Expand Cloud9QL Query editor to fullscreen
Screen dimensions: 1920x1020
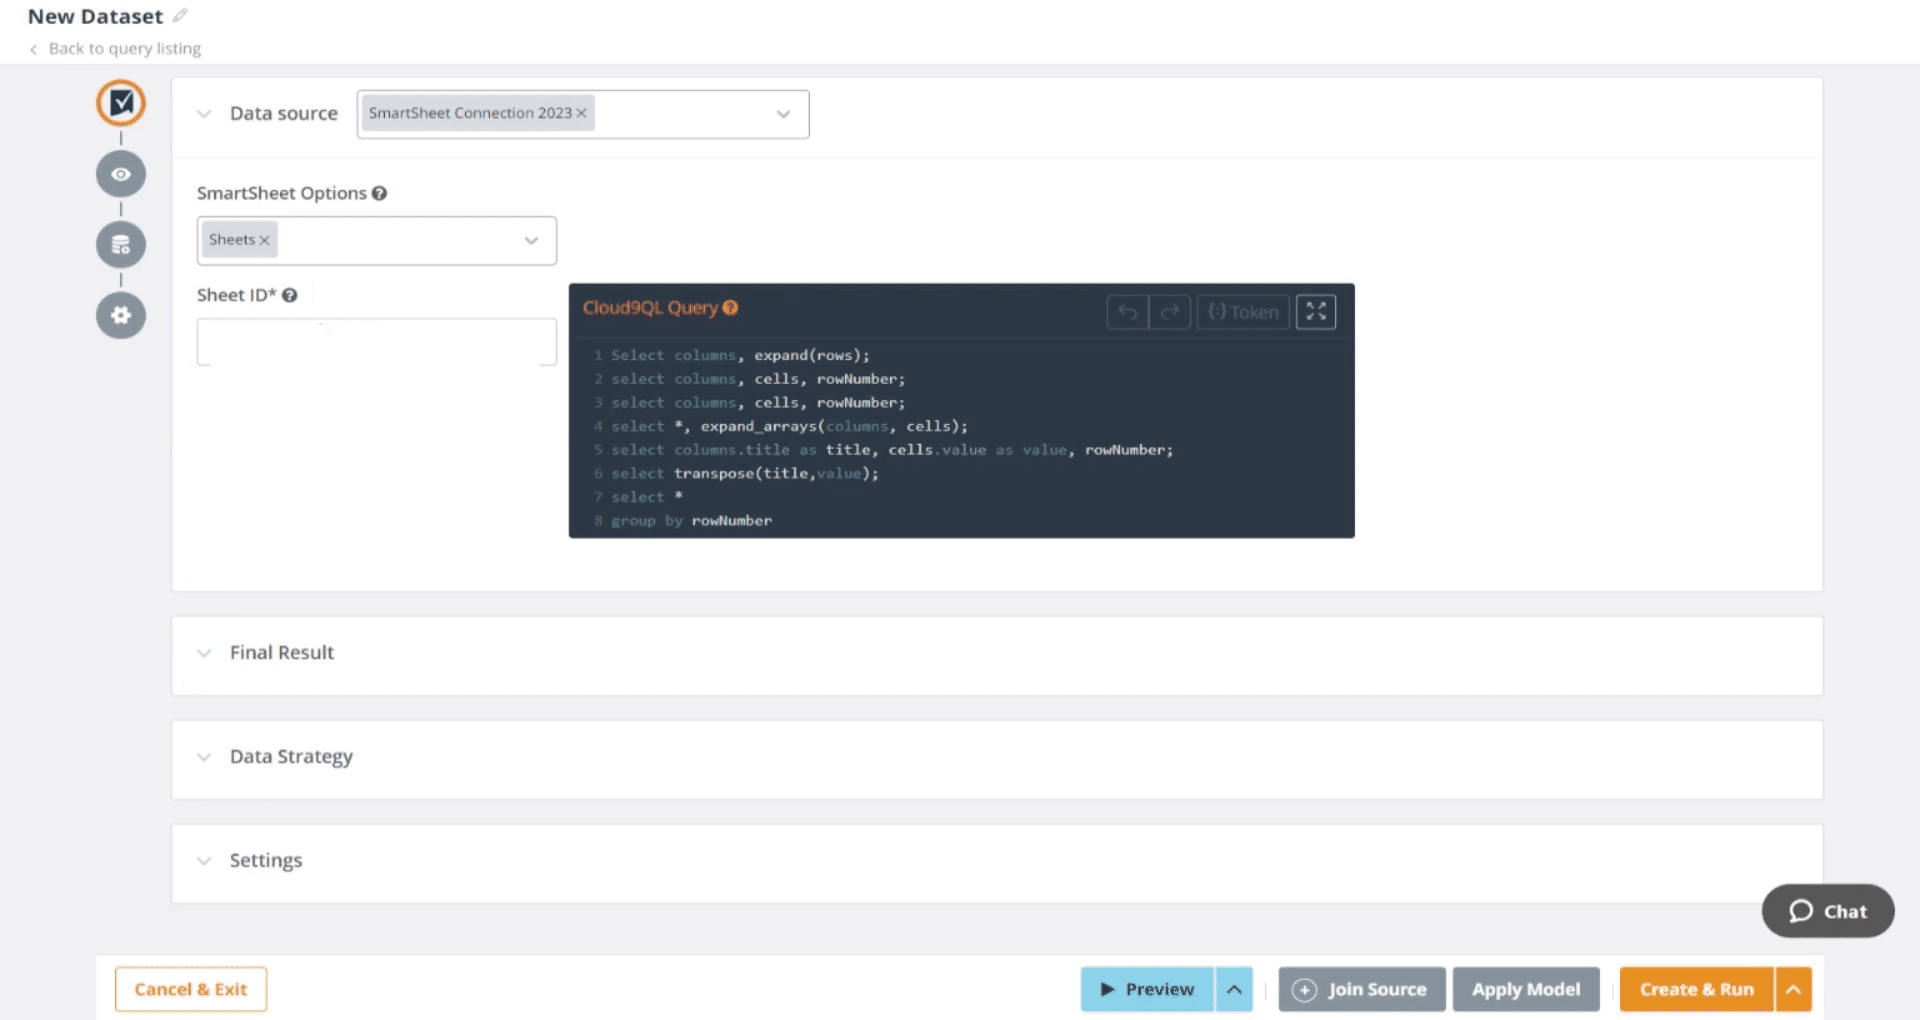tap(1316, 312)
